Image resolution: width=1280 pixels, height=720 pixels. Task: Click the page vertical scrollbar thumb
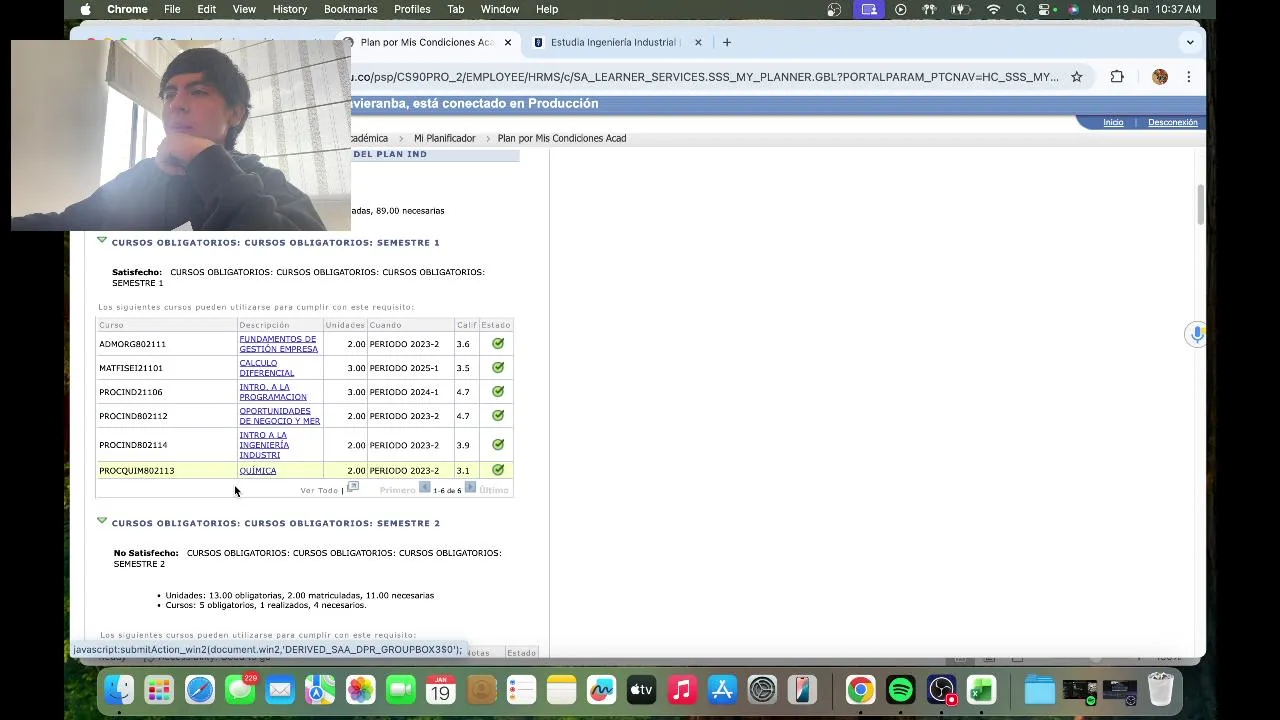[x=1200, y=205]
